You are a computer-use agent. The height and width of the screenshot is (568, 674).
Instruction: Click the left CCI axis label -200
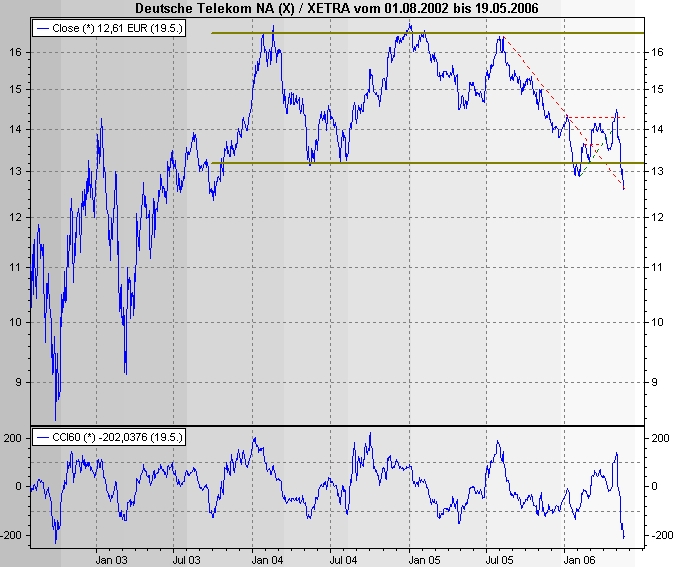coord(12,535)
